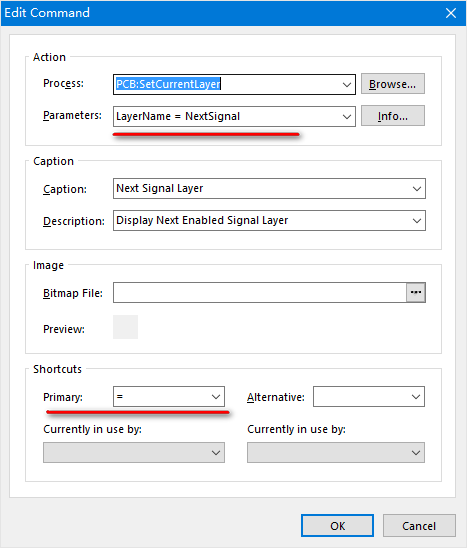This screenshot has width=467, height=548.
Task: Click the bitmap file ellipsis browse icon
Action: pyautogui.click(x=416, y=293)
